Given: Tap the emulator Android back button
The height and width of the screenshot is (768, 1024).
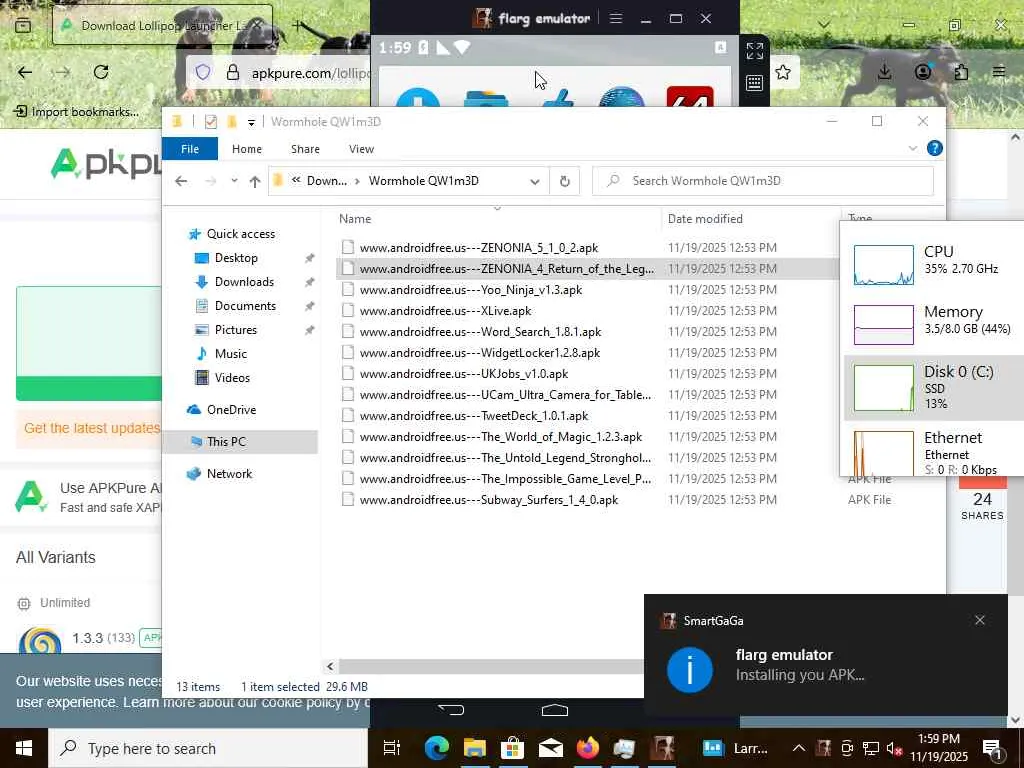Looking at the screenshot, I should (x=451, y=710).
